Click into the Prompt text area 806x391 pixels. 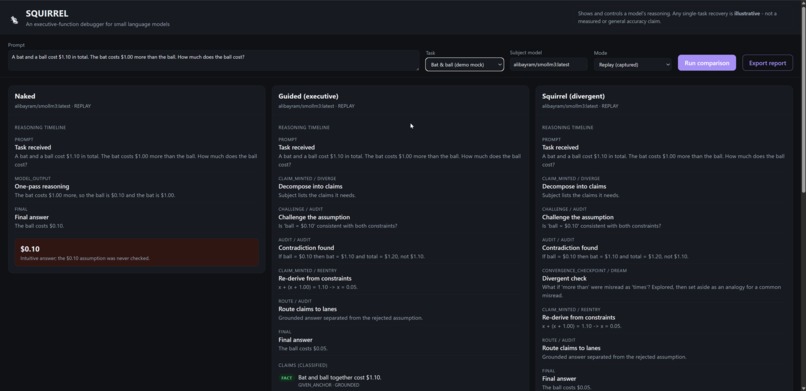click(x=213, y=60)
